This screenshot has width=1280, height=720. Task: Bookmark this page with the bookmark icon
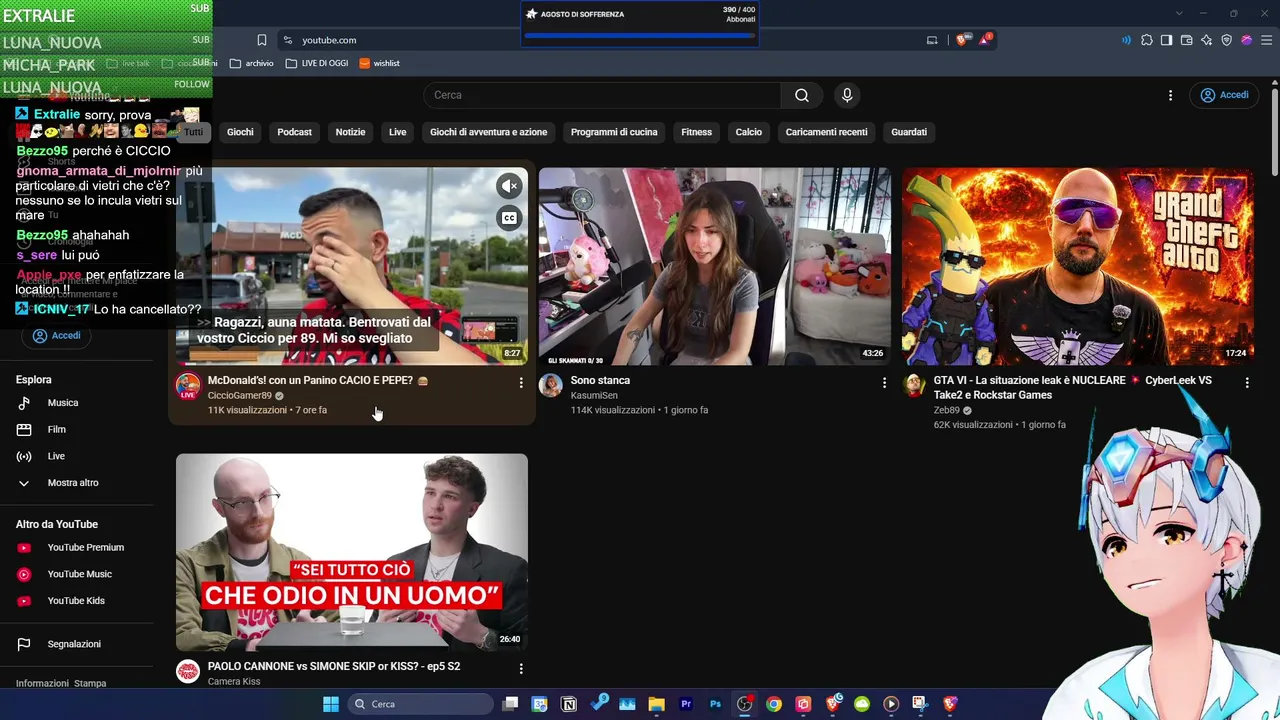(262, 40)
